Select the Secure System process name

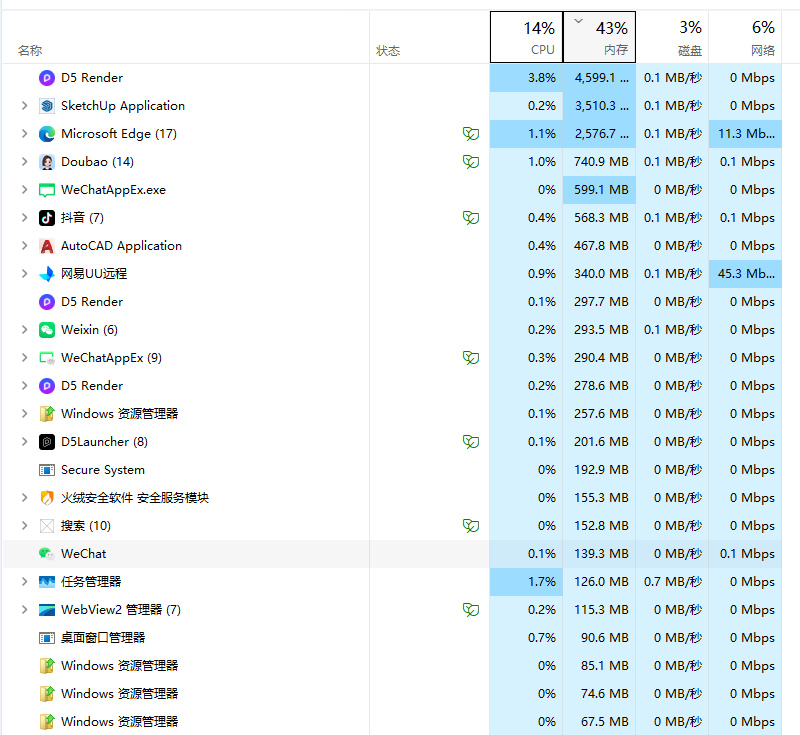point(103,470)
